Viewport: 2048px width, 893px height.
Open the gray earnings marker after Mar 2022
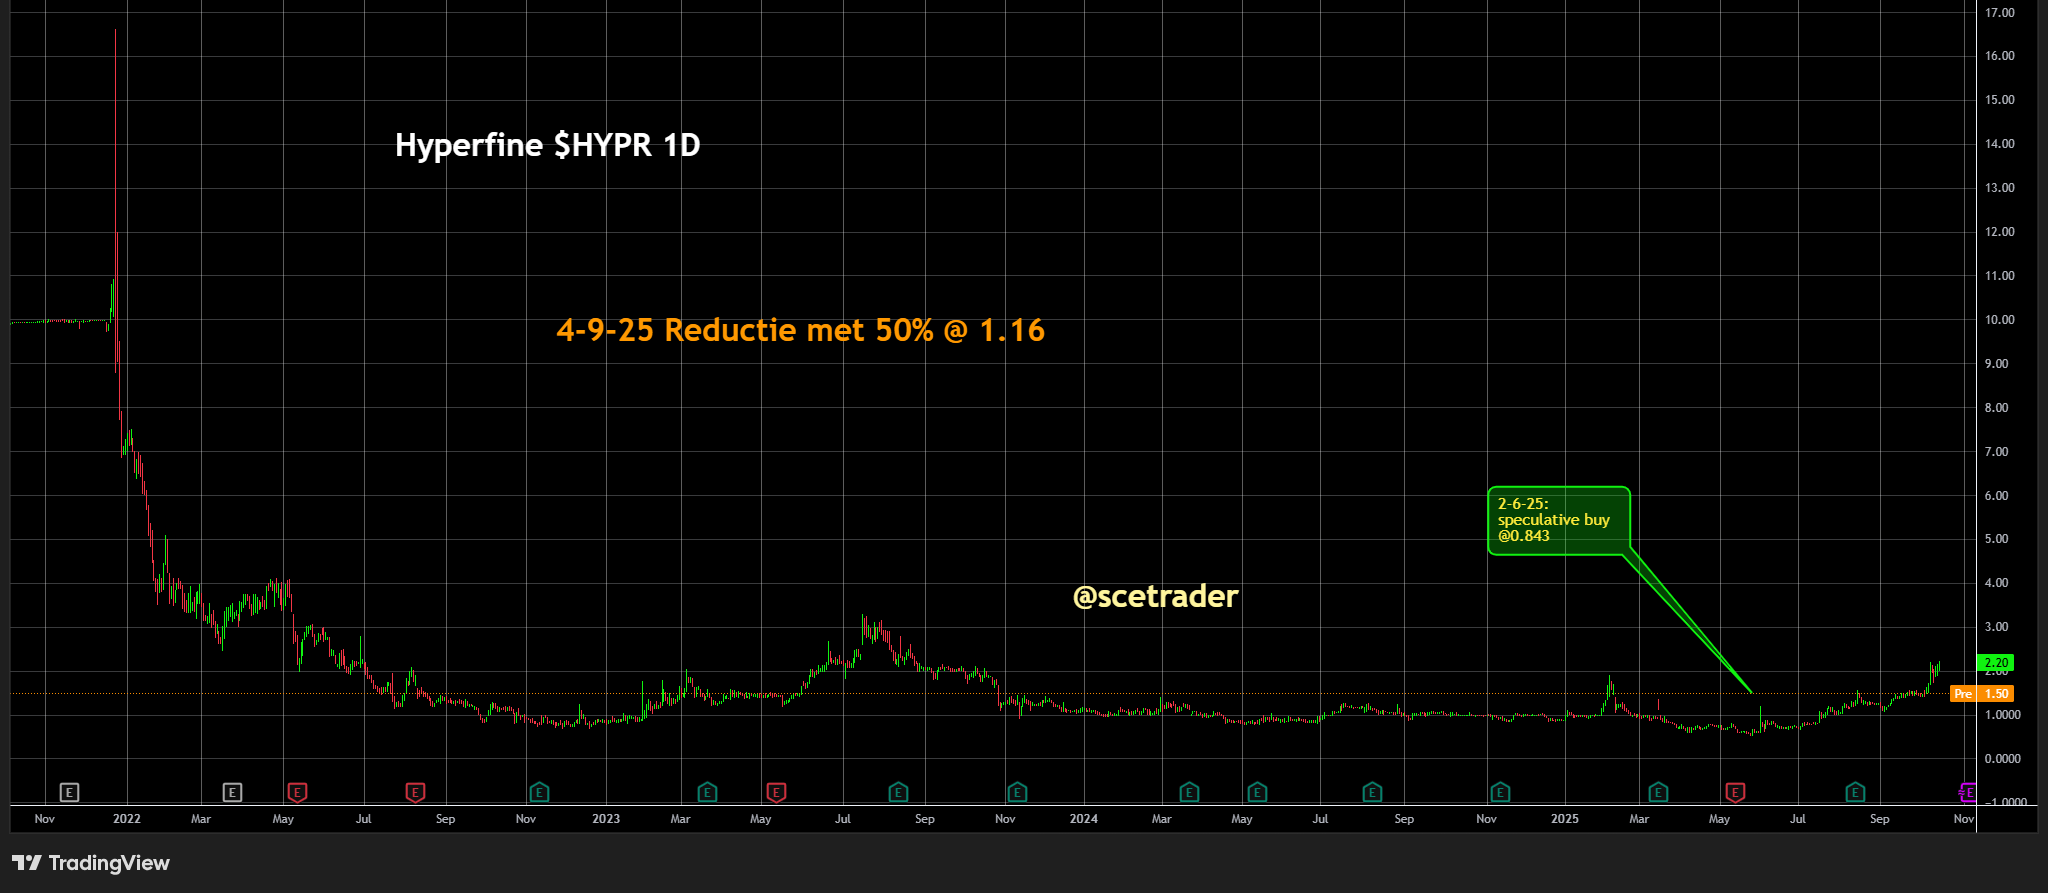(x=232, y=792)
